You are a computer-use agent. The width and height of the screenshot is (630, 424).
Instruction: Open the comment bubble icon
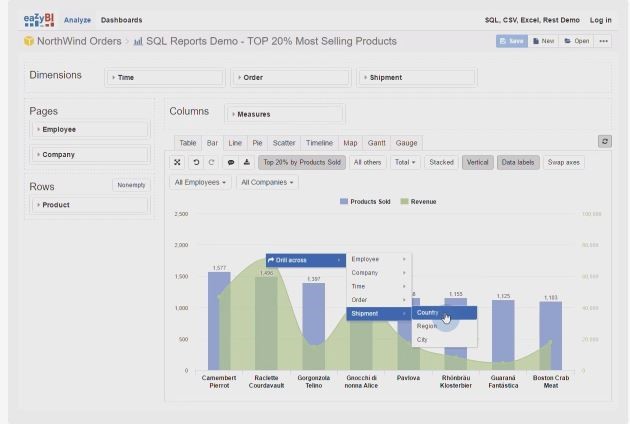(x=231, y=162)
